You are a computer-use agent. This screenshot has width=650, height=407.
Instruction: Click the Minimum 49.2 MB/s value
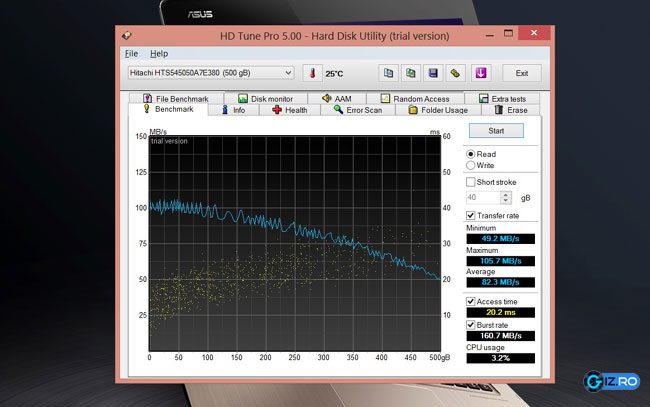[500, 239]
